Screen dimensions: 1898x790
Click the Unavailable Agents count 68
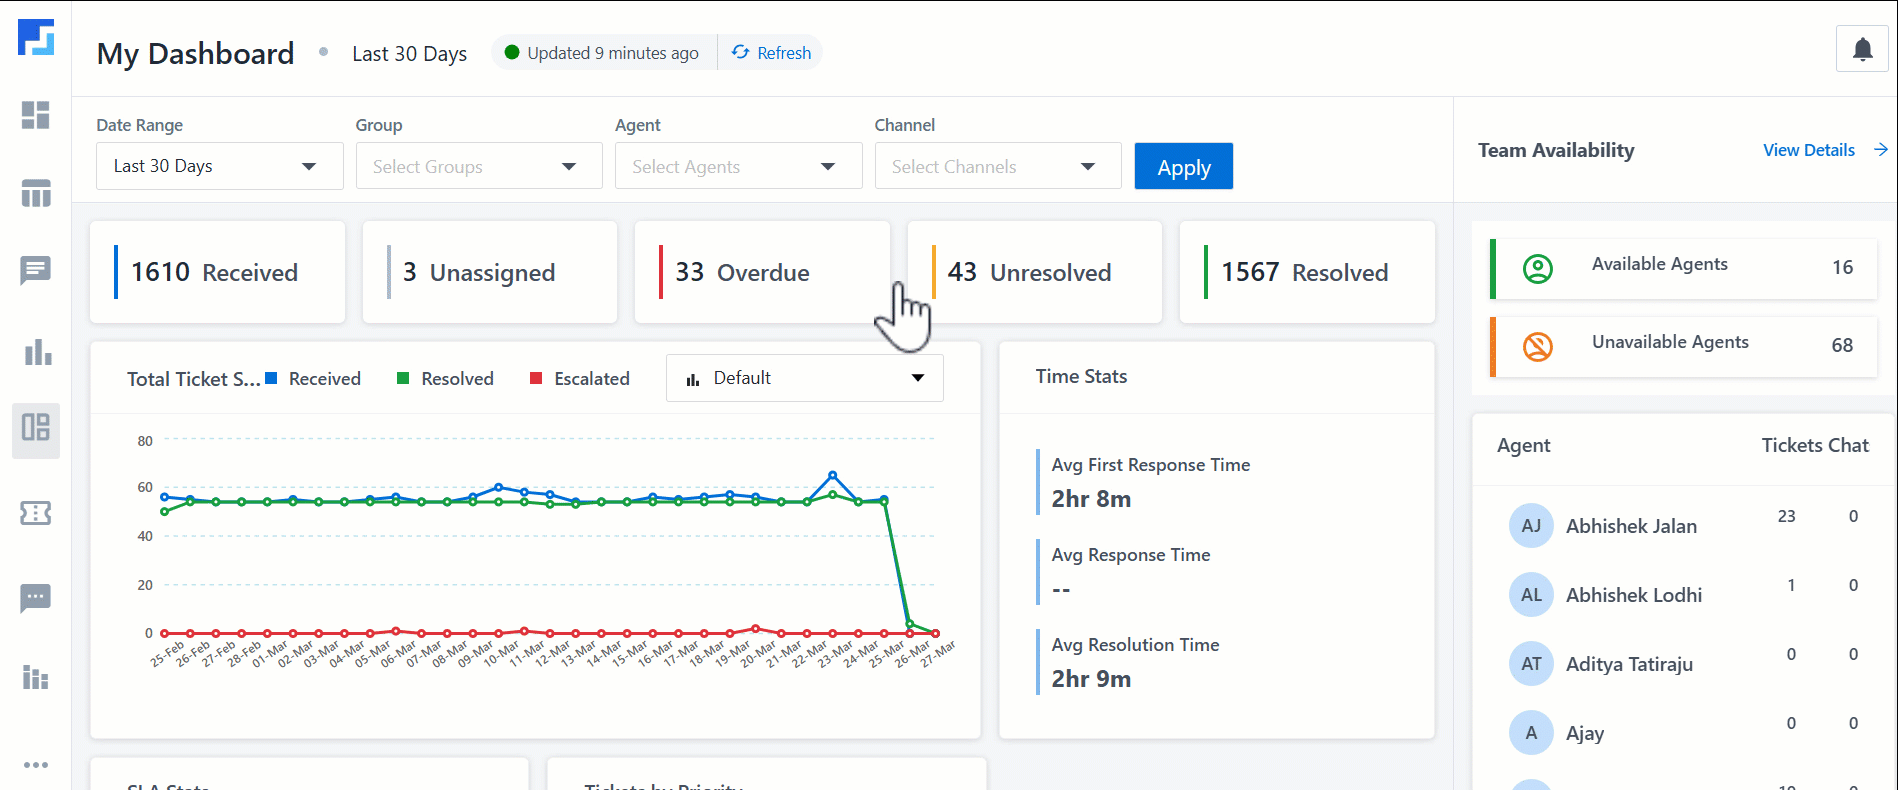pyautogui.click(x=1842, y=345)
